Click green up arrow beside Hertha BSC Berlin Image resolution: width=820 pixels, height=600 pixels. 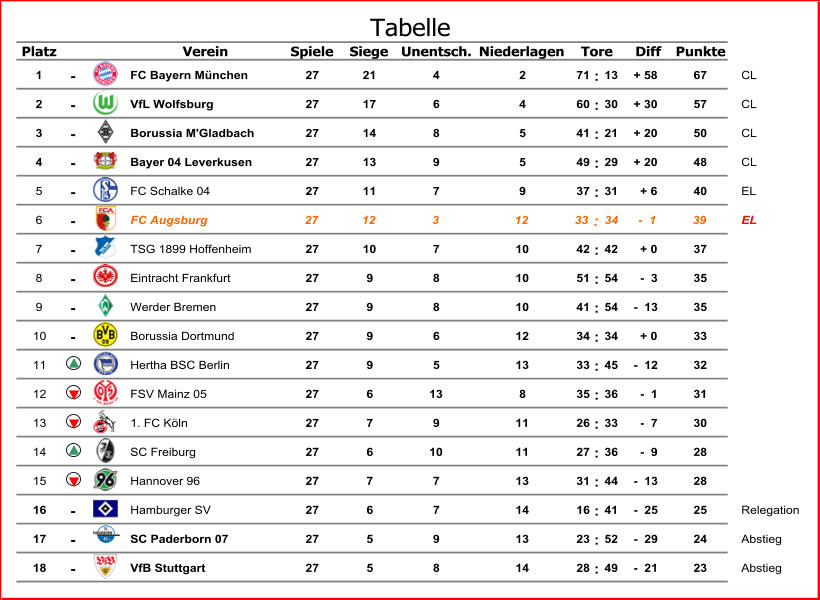(73, 363)
